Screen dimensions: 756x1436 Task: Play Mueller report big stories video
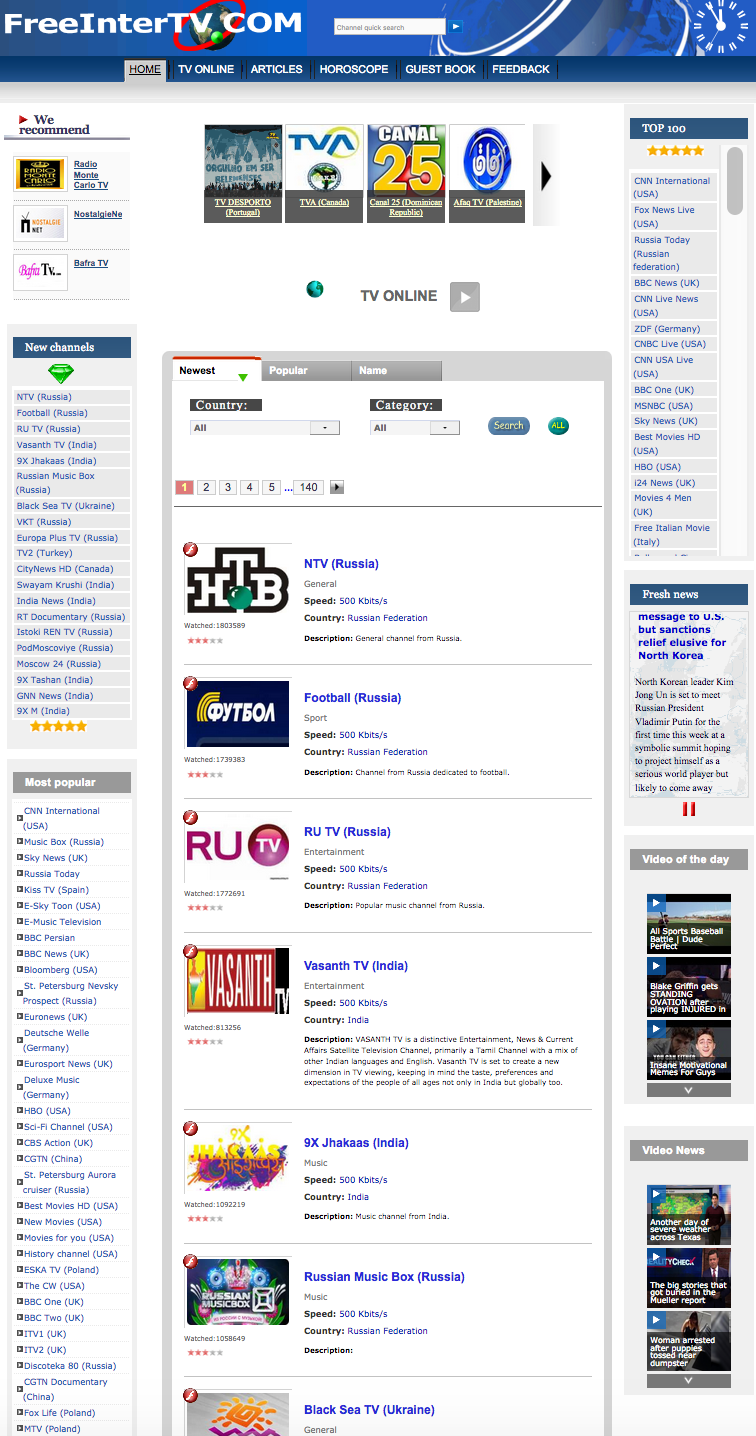pos(688,1277)
